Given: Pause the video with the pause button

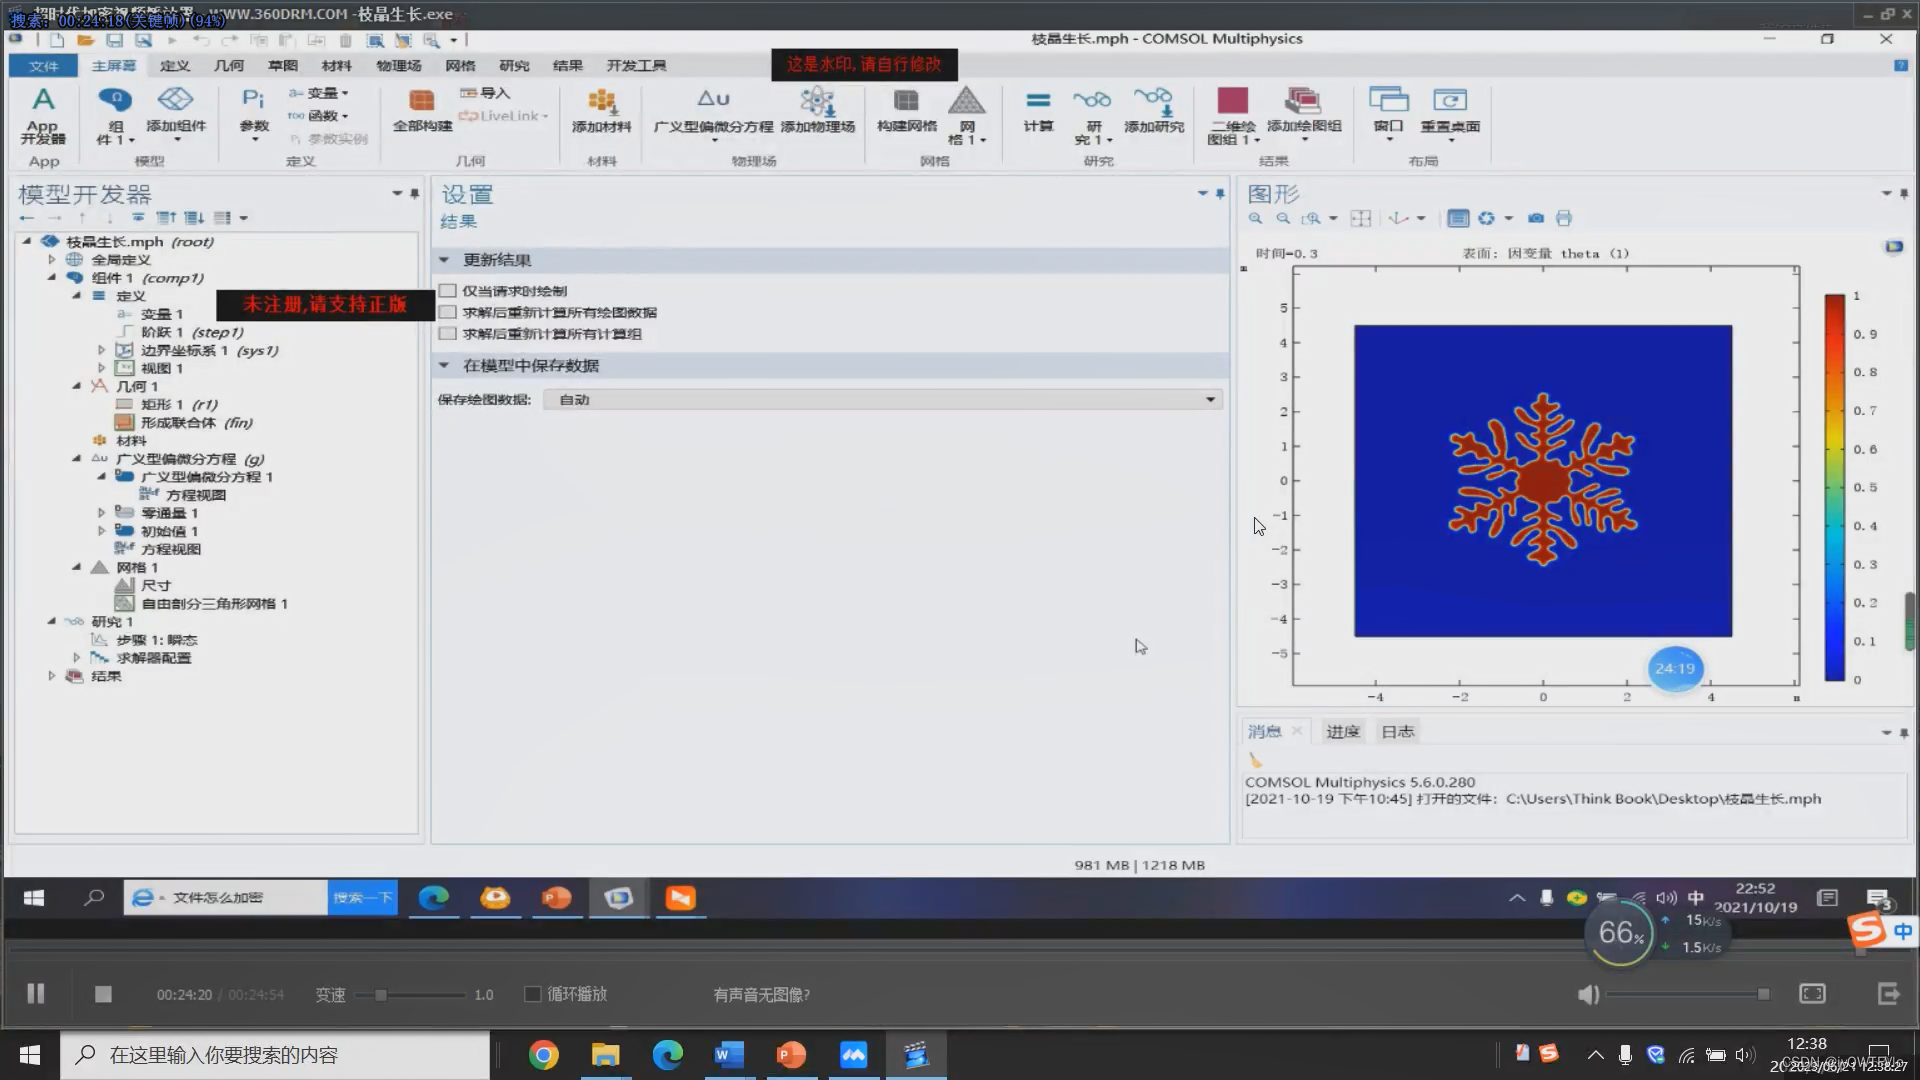Looking at the screenshot, I should click(36, 994).
